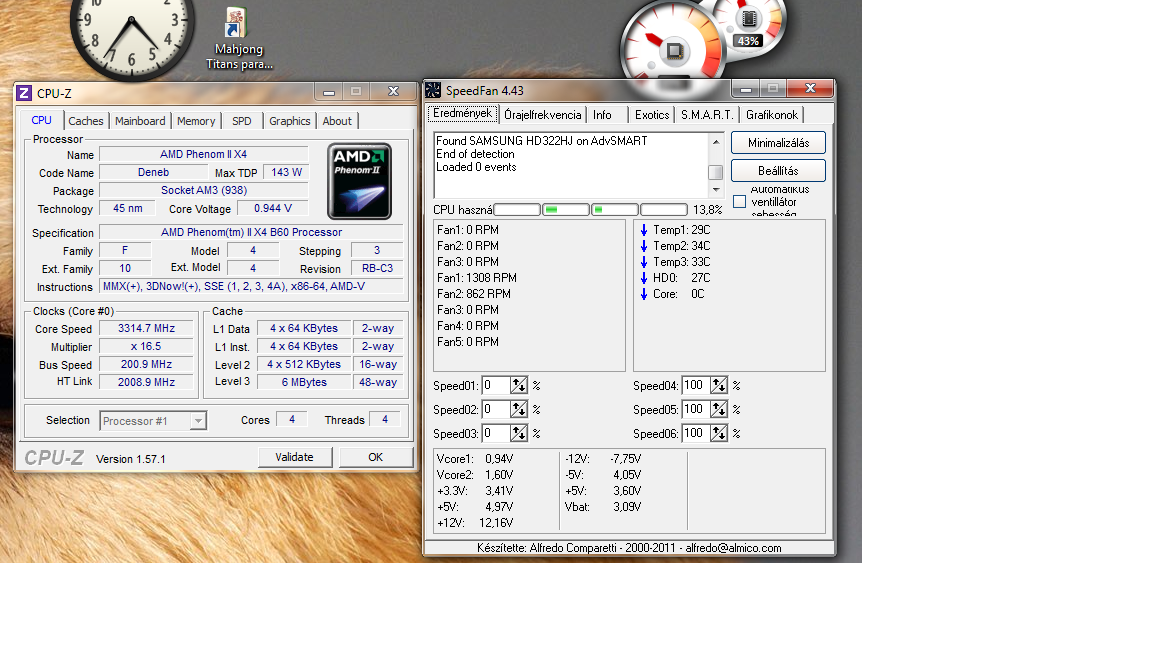This screenshot has height=648, width=1152.
Task: Click the SpeedFan log scrollbar thumb
Action: [715, 172]
